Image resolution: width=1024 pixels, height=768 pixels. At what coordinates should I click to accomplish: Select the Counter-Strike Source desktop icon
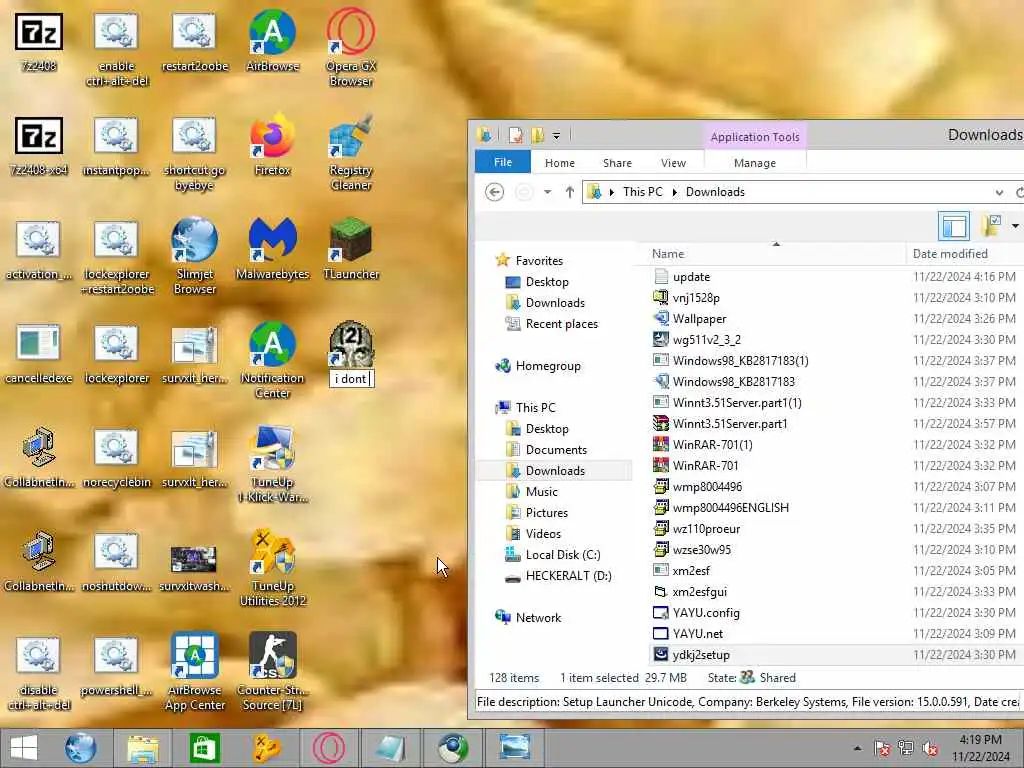[272, 671]
